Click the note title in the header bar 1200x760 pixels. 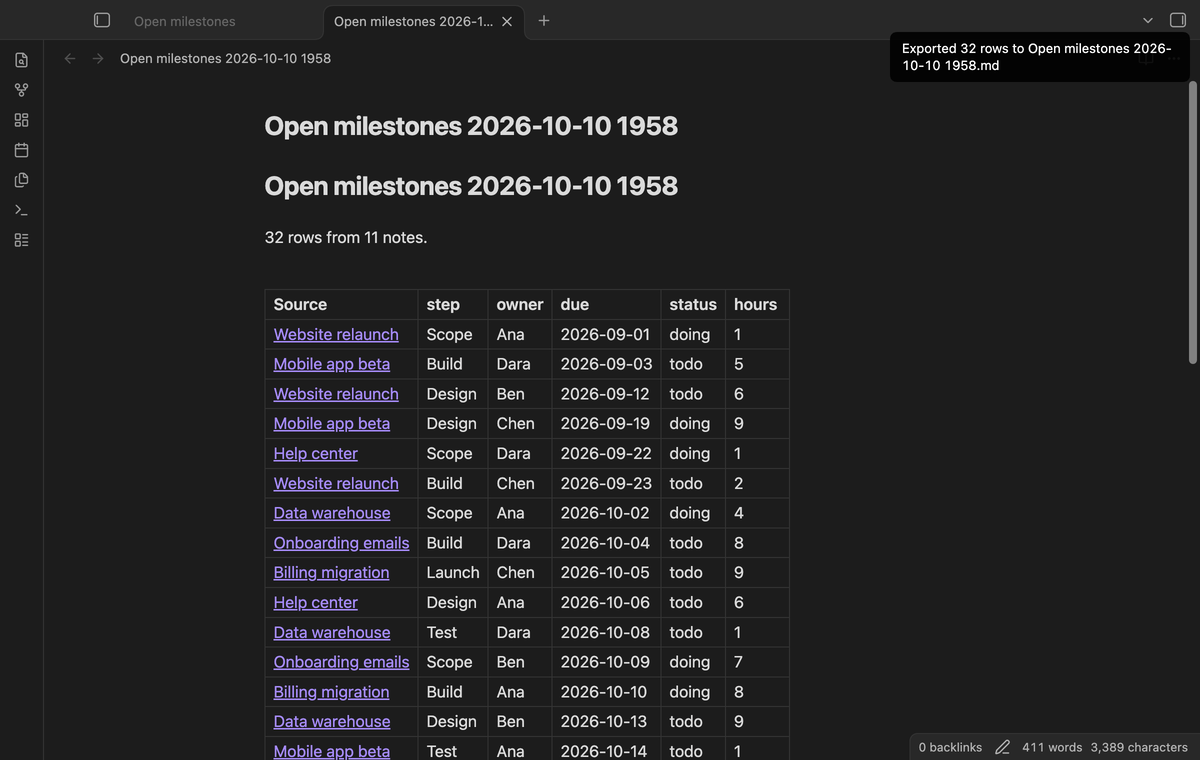point(225,58)
